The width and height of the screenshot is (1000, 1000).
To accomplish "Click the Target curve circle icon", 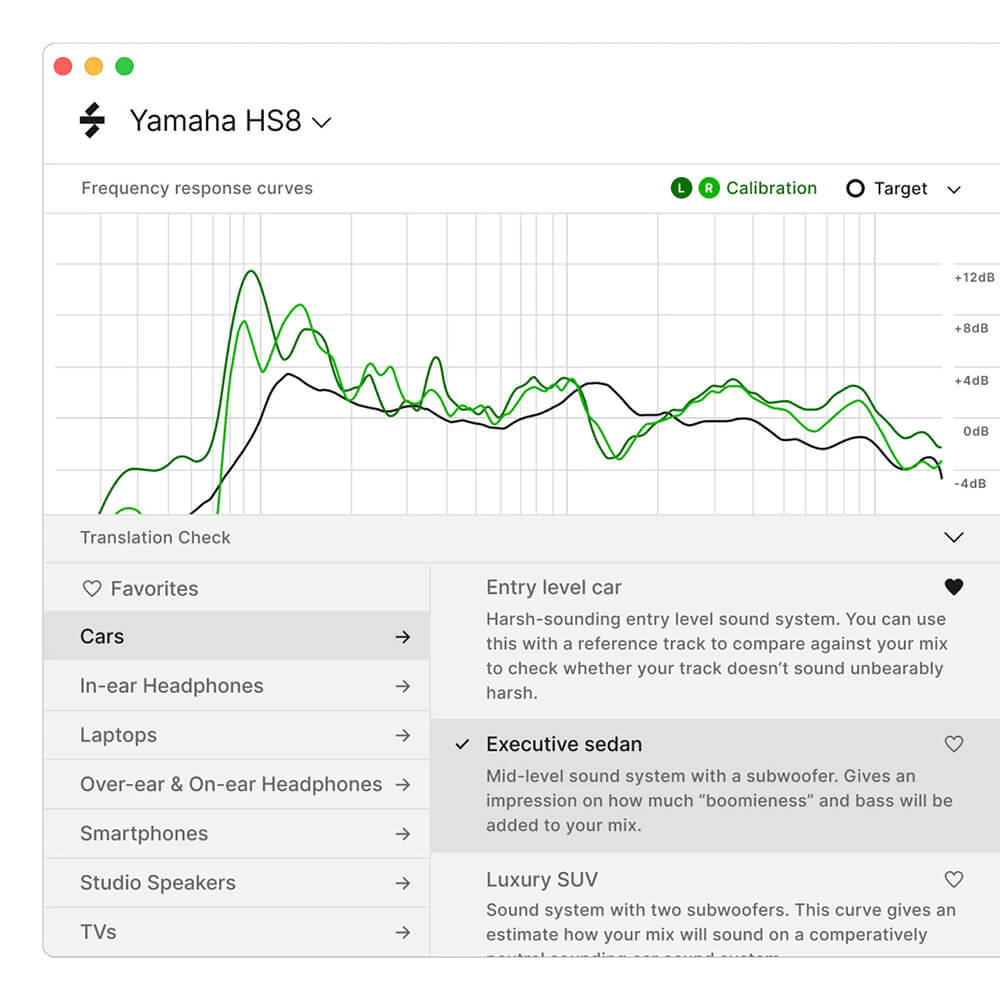I will point(856,188).
